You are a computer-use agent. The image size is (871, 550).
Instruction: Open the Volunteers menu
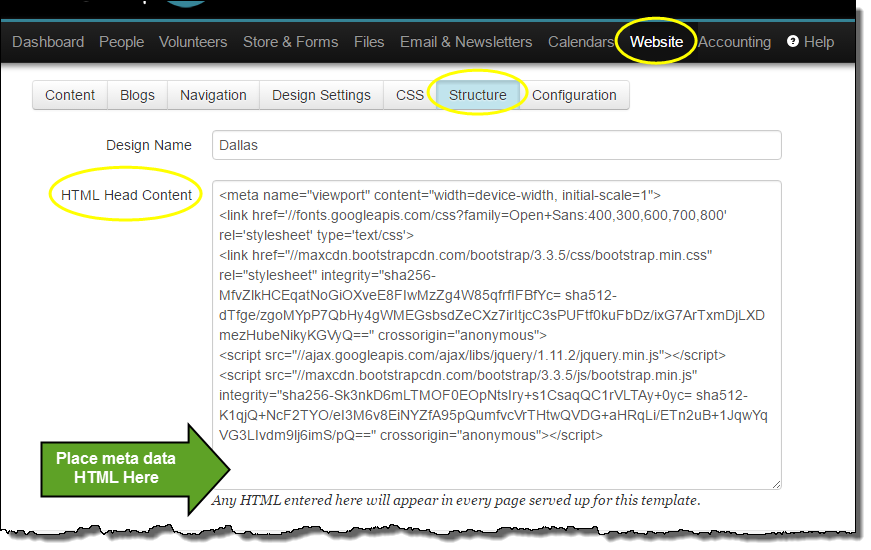193,42
